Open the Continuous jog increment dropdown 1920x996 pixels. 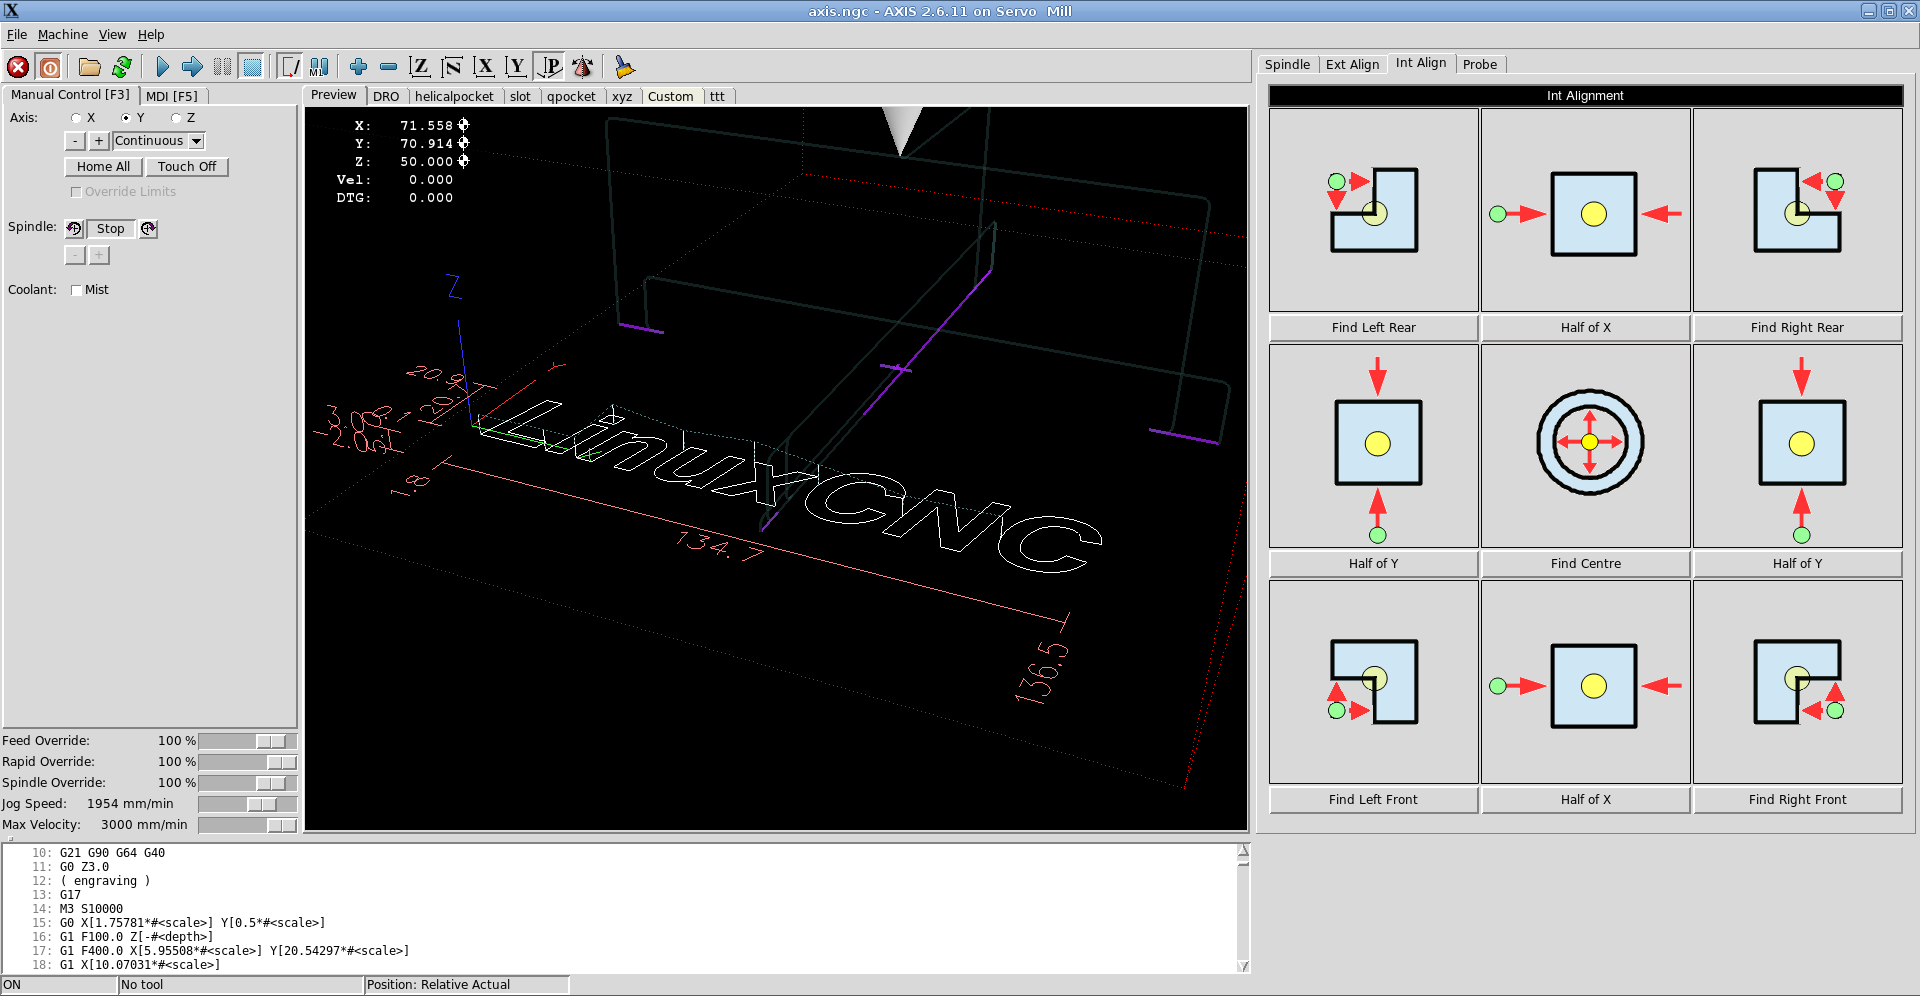[159, 141]
